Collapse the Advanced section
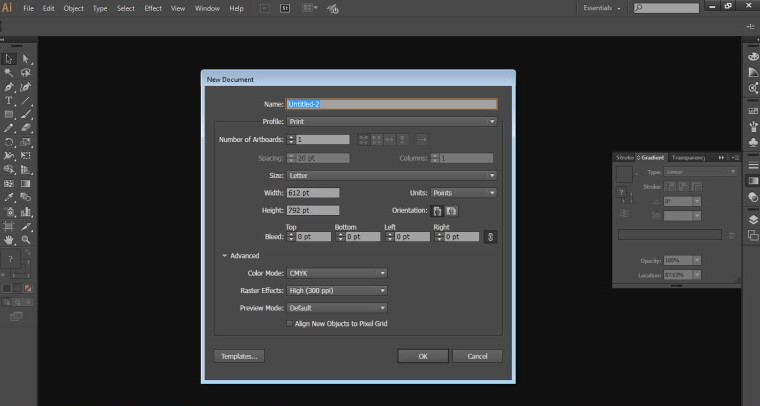Viewport: 760px width, 406px height. point(225,255)
